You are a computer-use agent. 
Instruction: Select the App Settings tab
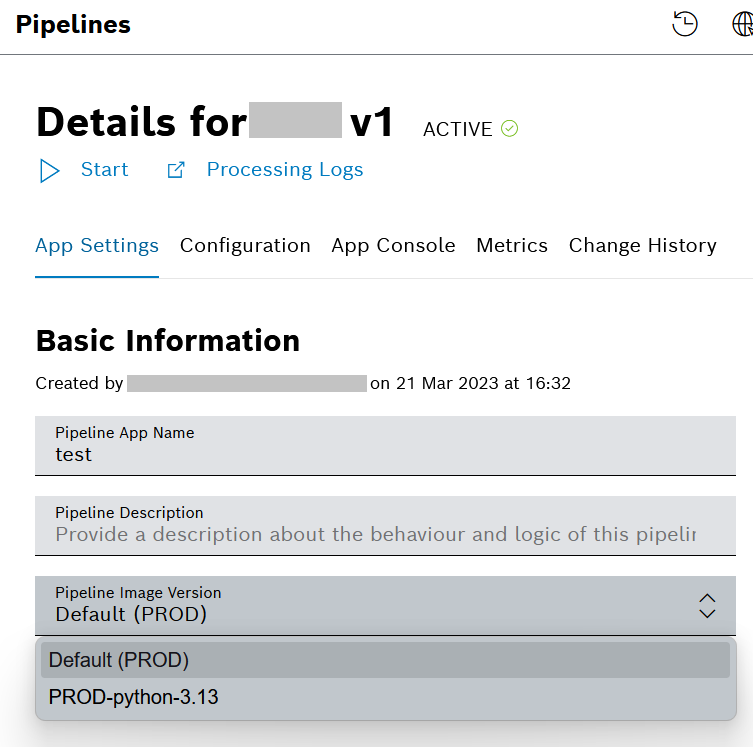(x=97, y=246)
